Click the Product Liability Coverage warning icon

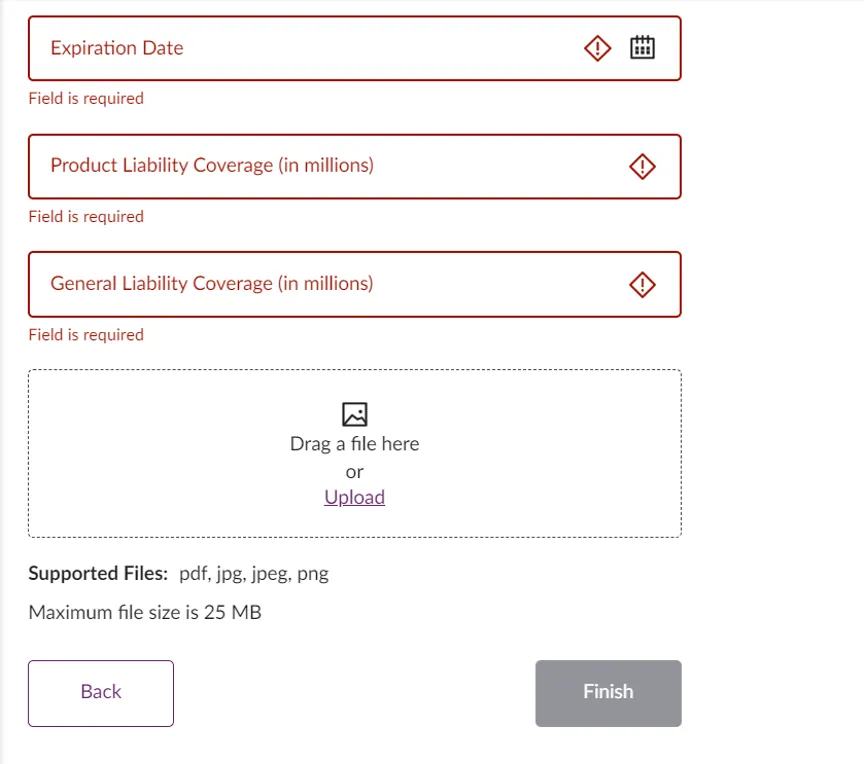coord(642,166)
